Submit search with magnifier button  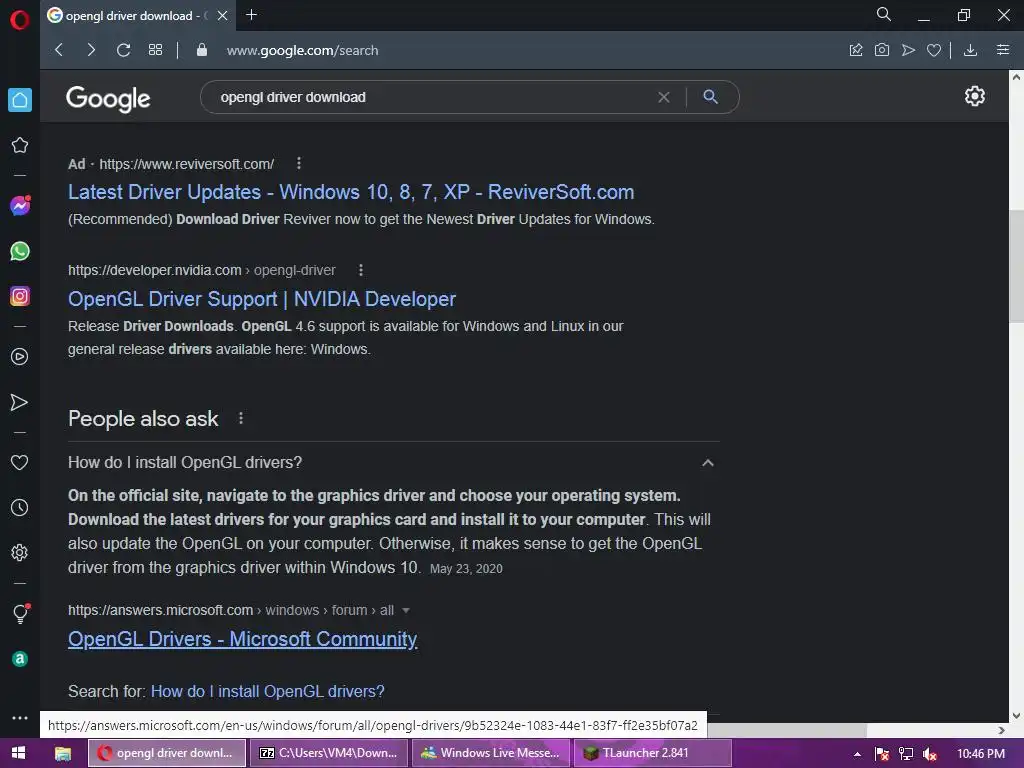(x=711, y=97)
